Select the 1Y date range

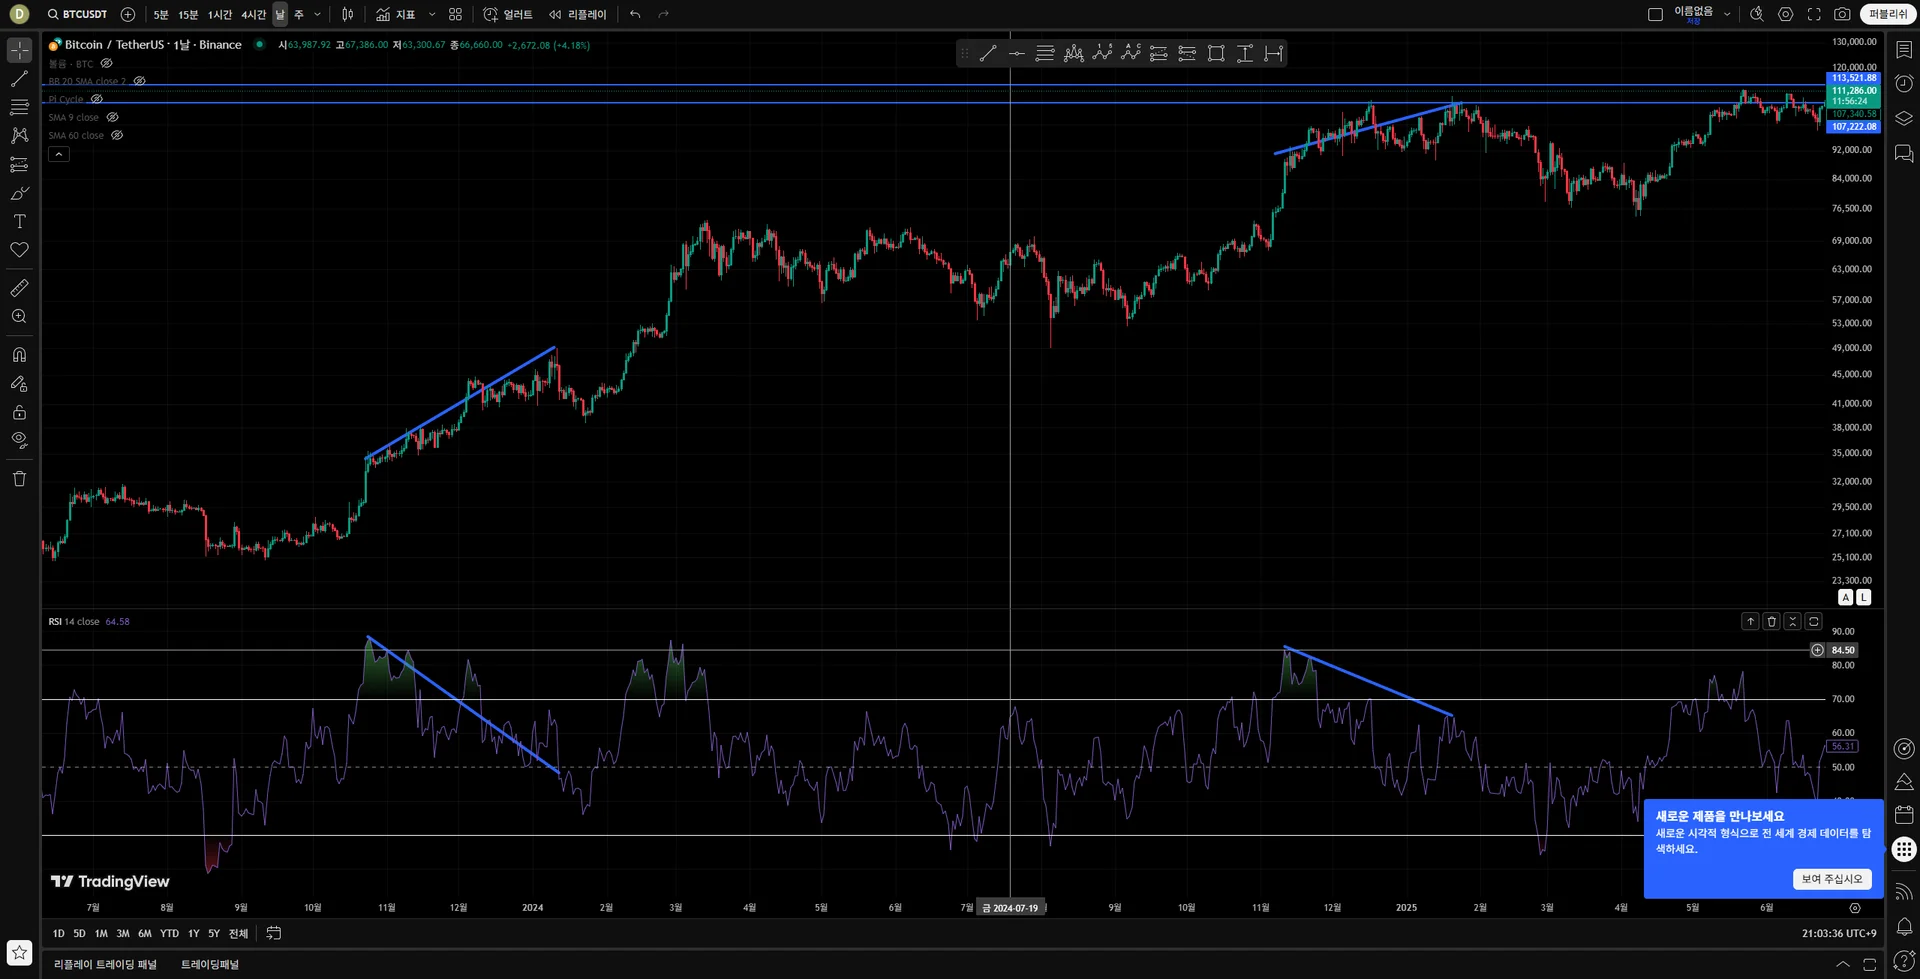tap(193, 933)
